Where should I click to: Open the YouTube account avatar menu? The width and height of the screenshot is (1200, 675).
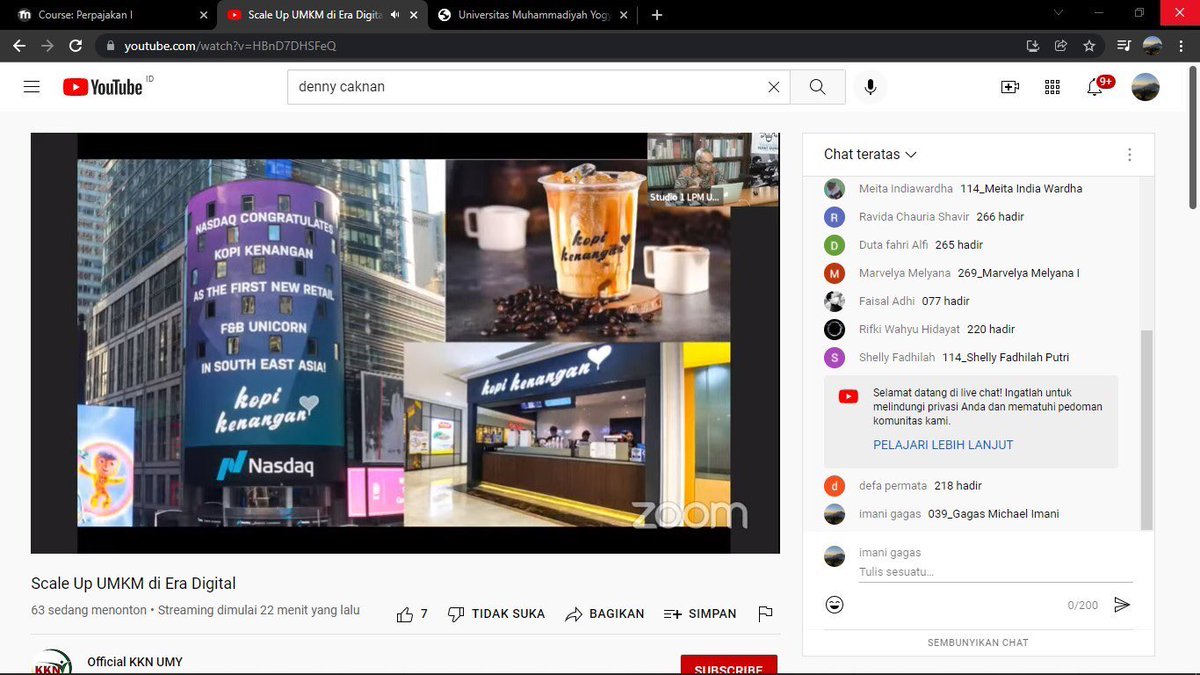(x=1145, y=87)
